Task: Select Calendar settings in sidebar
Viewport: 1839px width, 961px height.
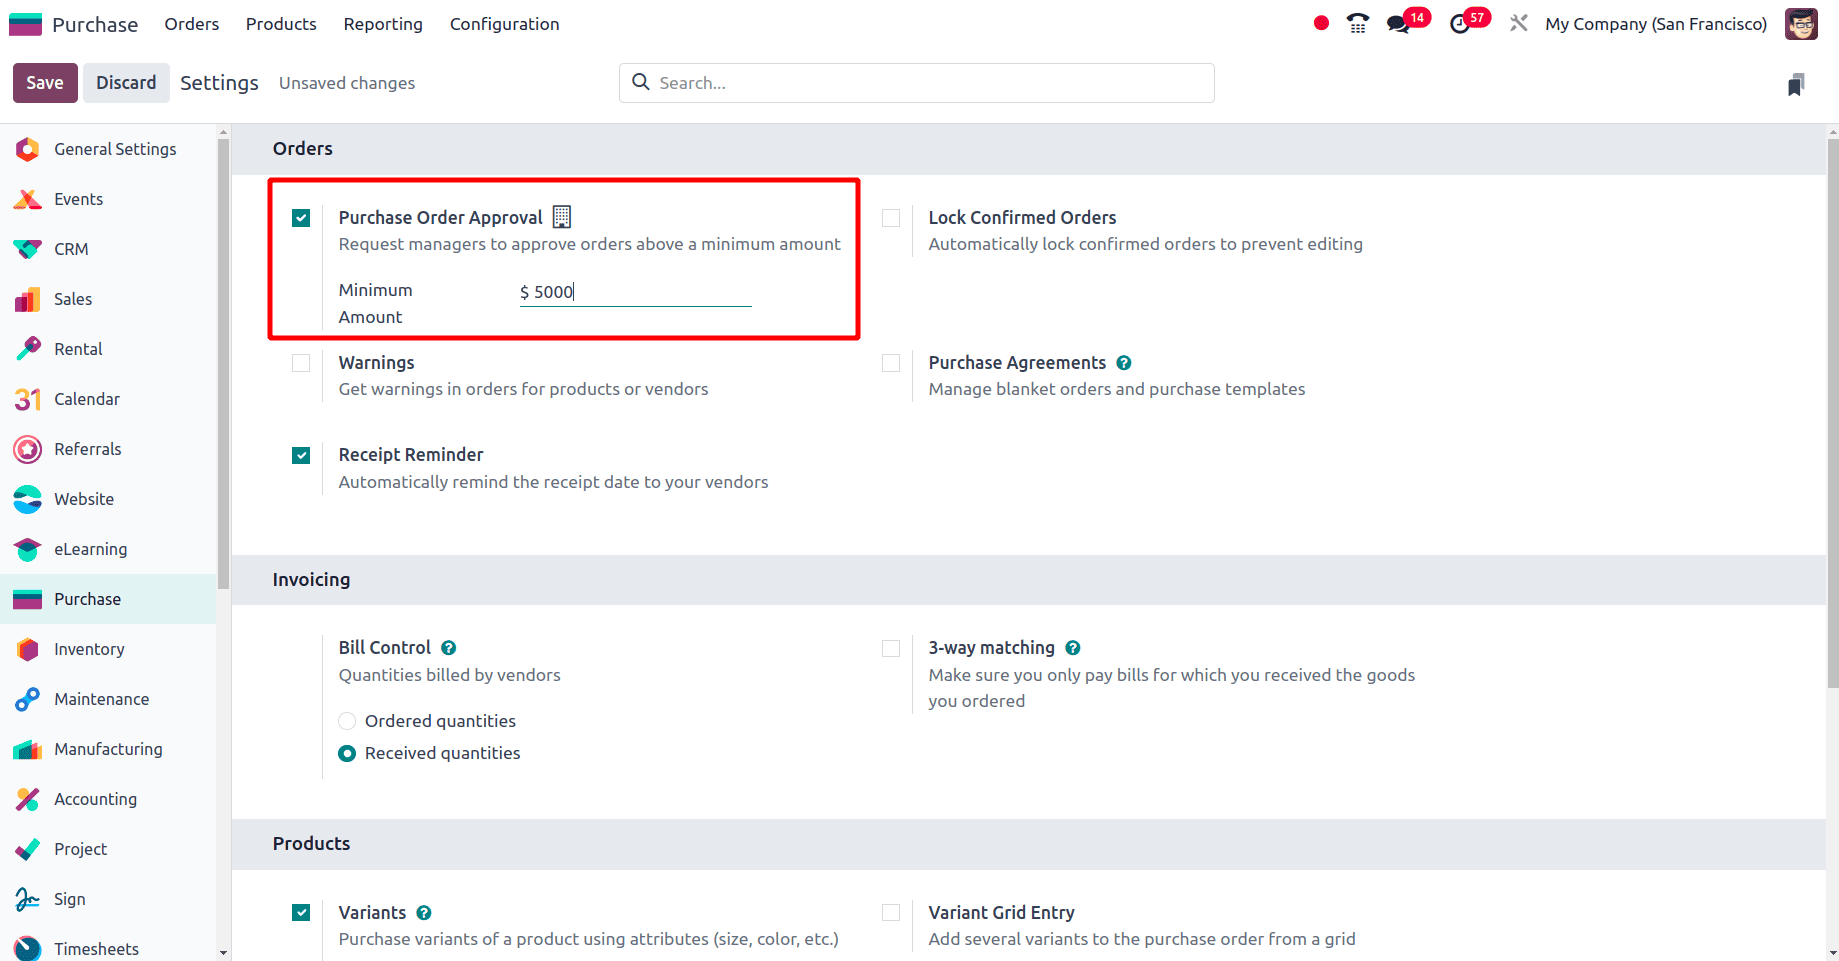Action: 108,399
